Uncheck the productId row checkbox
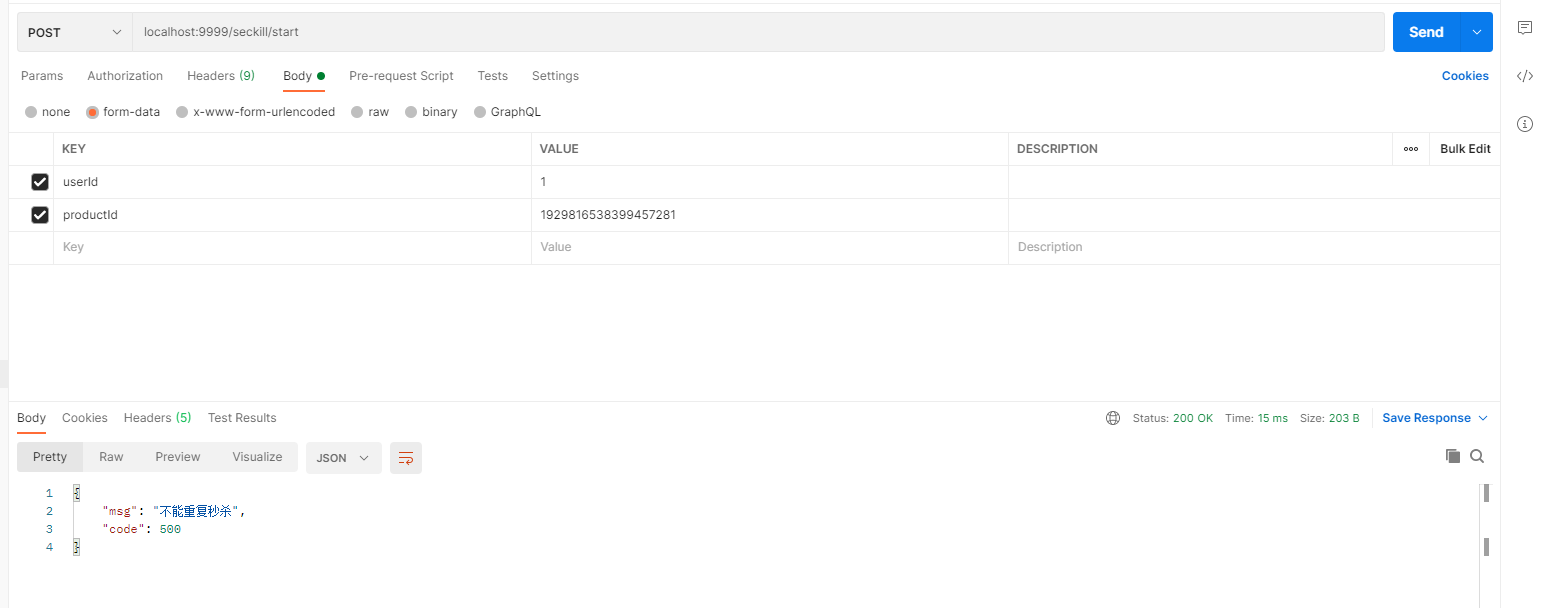 40,215
